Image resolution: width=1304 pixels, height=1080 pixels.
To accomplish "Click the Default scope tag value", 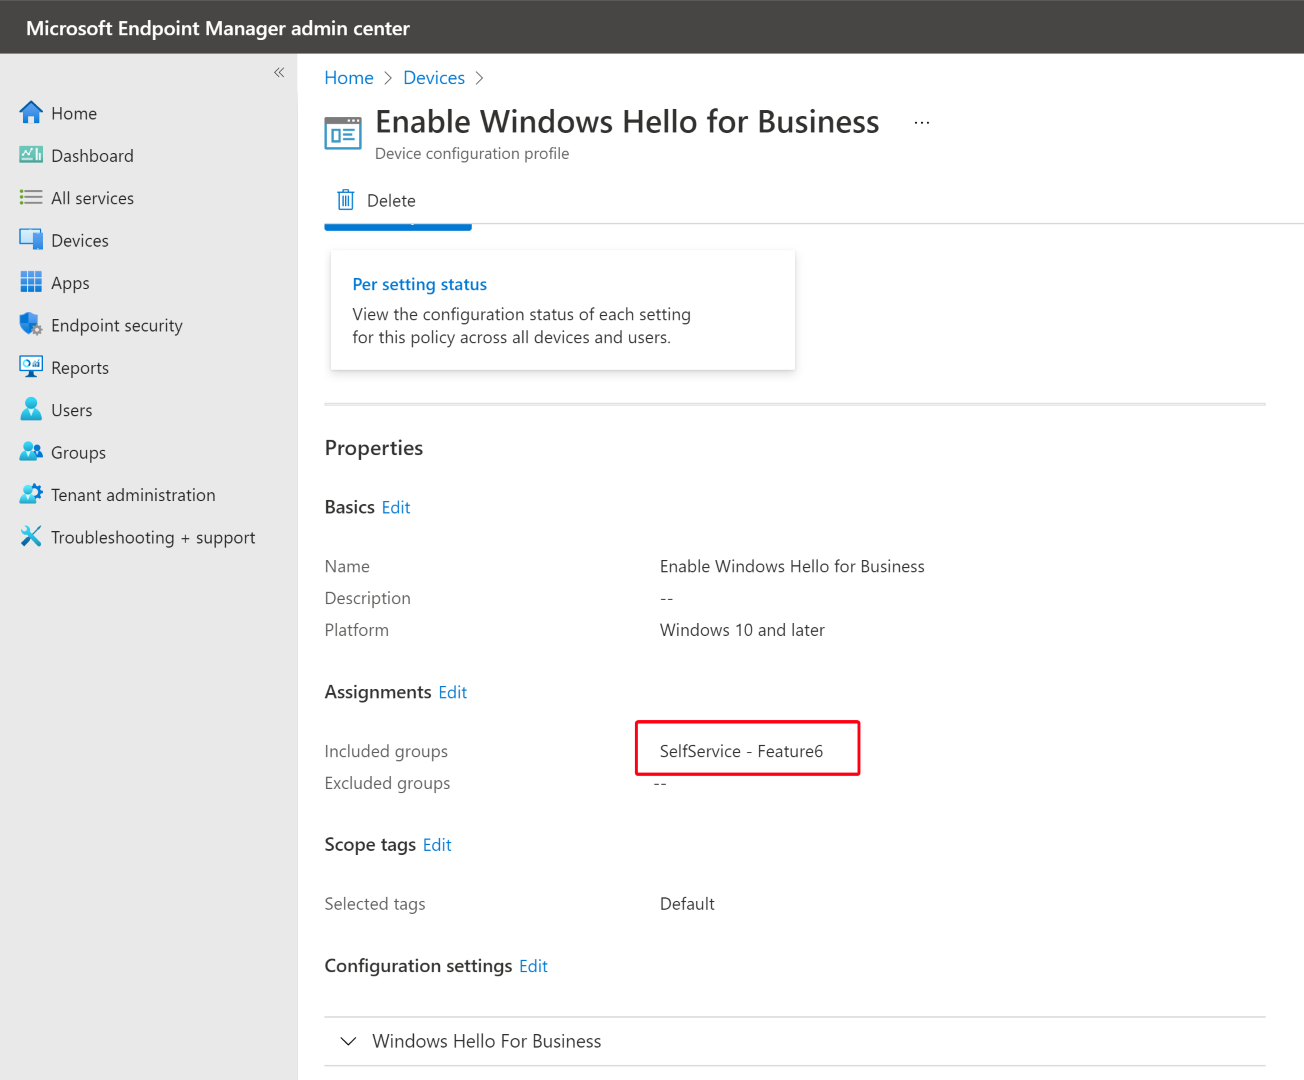I will (x=687, y=904).
